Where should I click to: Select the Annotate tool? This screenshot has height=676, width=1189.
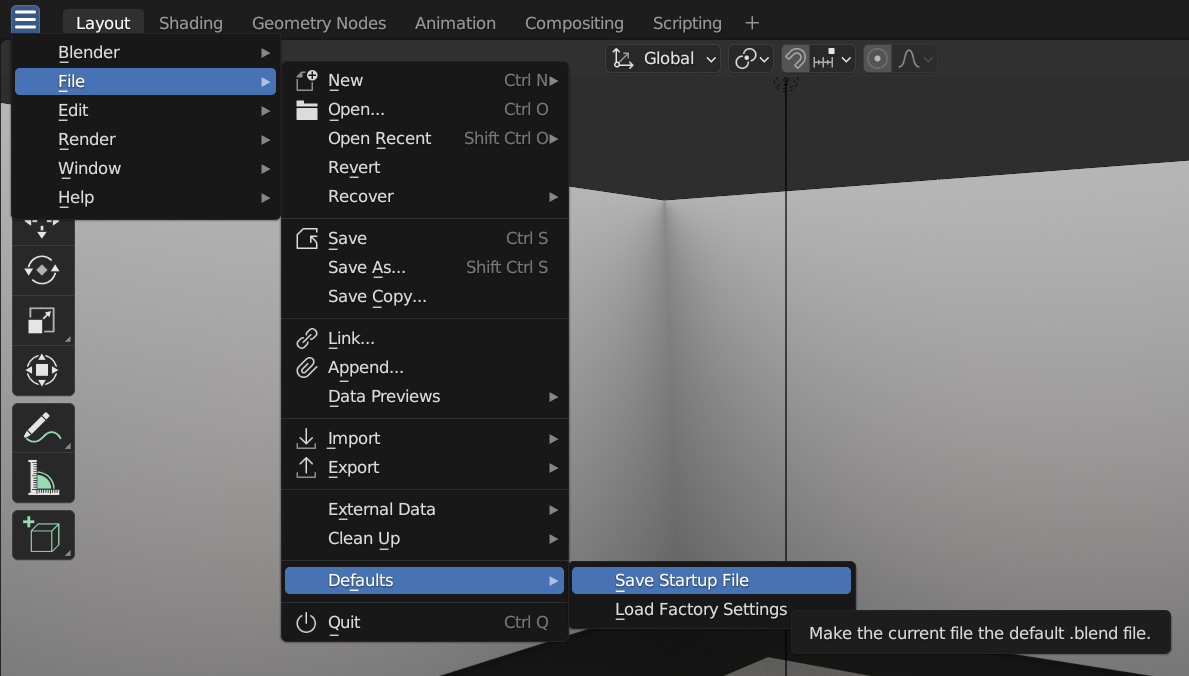point(43,427)
